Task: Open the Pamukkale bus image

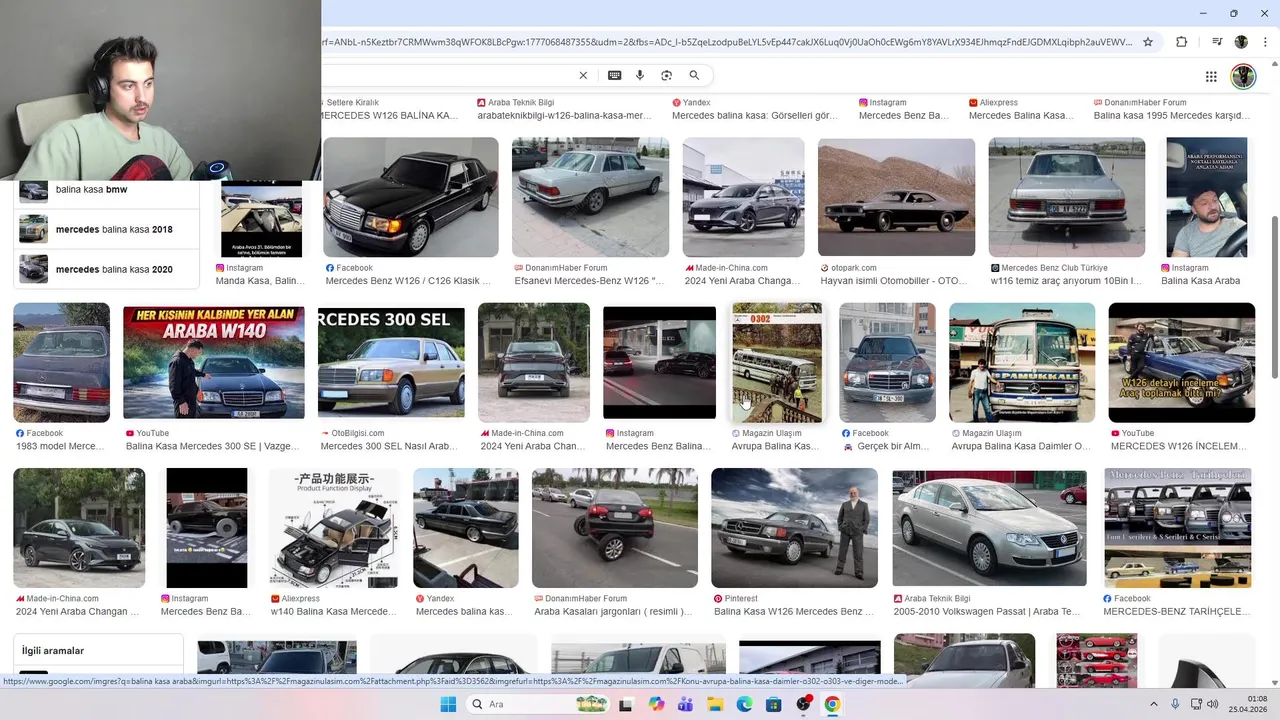Action: click(x=1022, y=362)
